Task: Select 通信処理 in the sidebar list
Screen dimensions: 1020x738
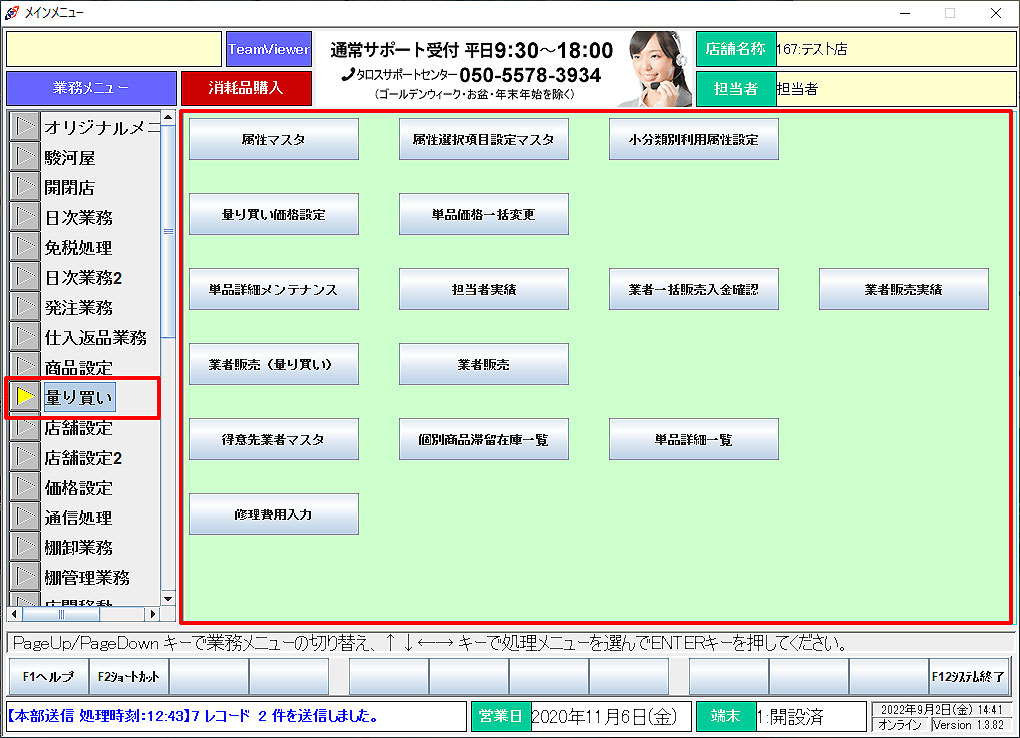Action: tap(78, 518)
